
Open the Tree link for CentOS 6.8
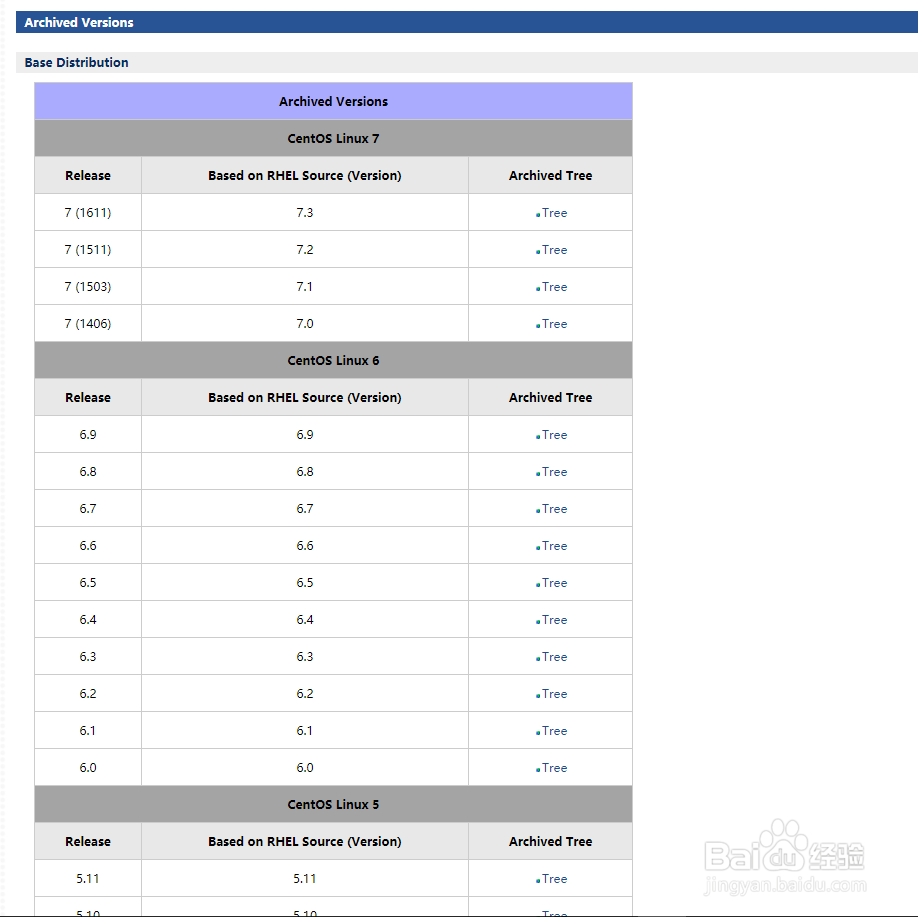[x=554, y=471]
